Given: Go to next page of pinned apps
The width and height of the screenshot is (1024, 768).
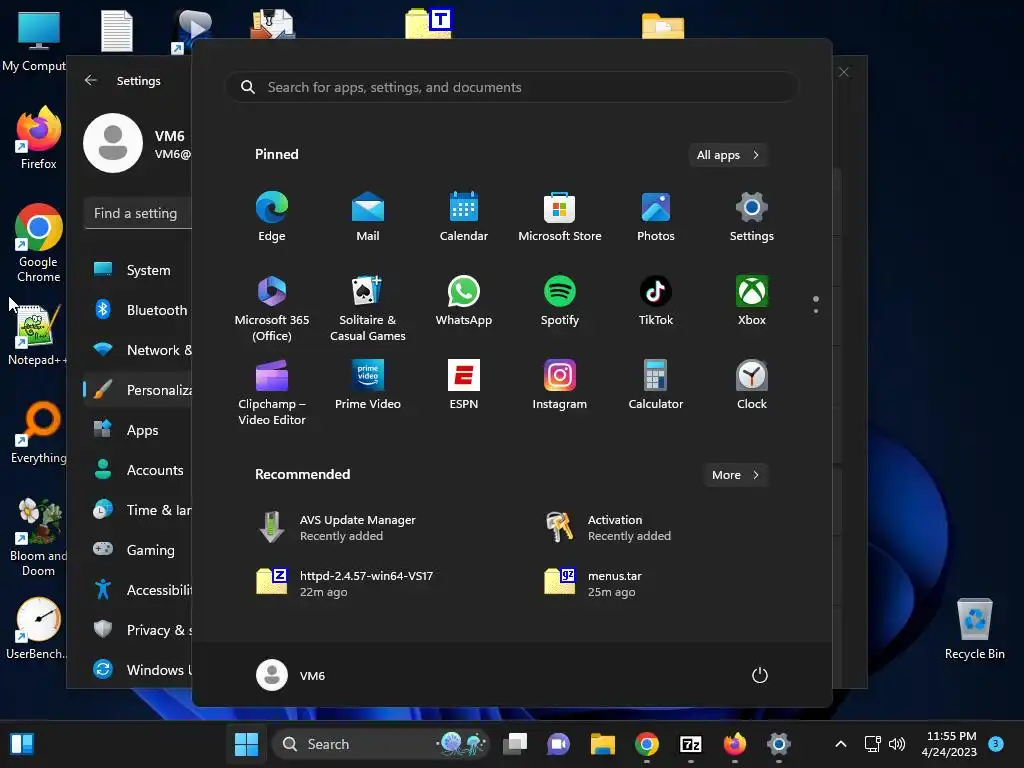Looking at the screenshot, I should click(816, 311).
